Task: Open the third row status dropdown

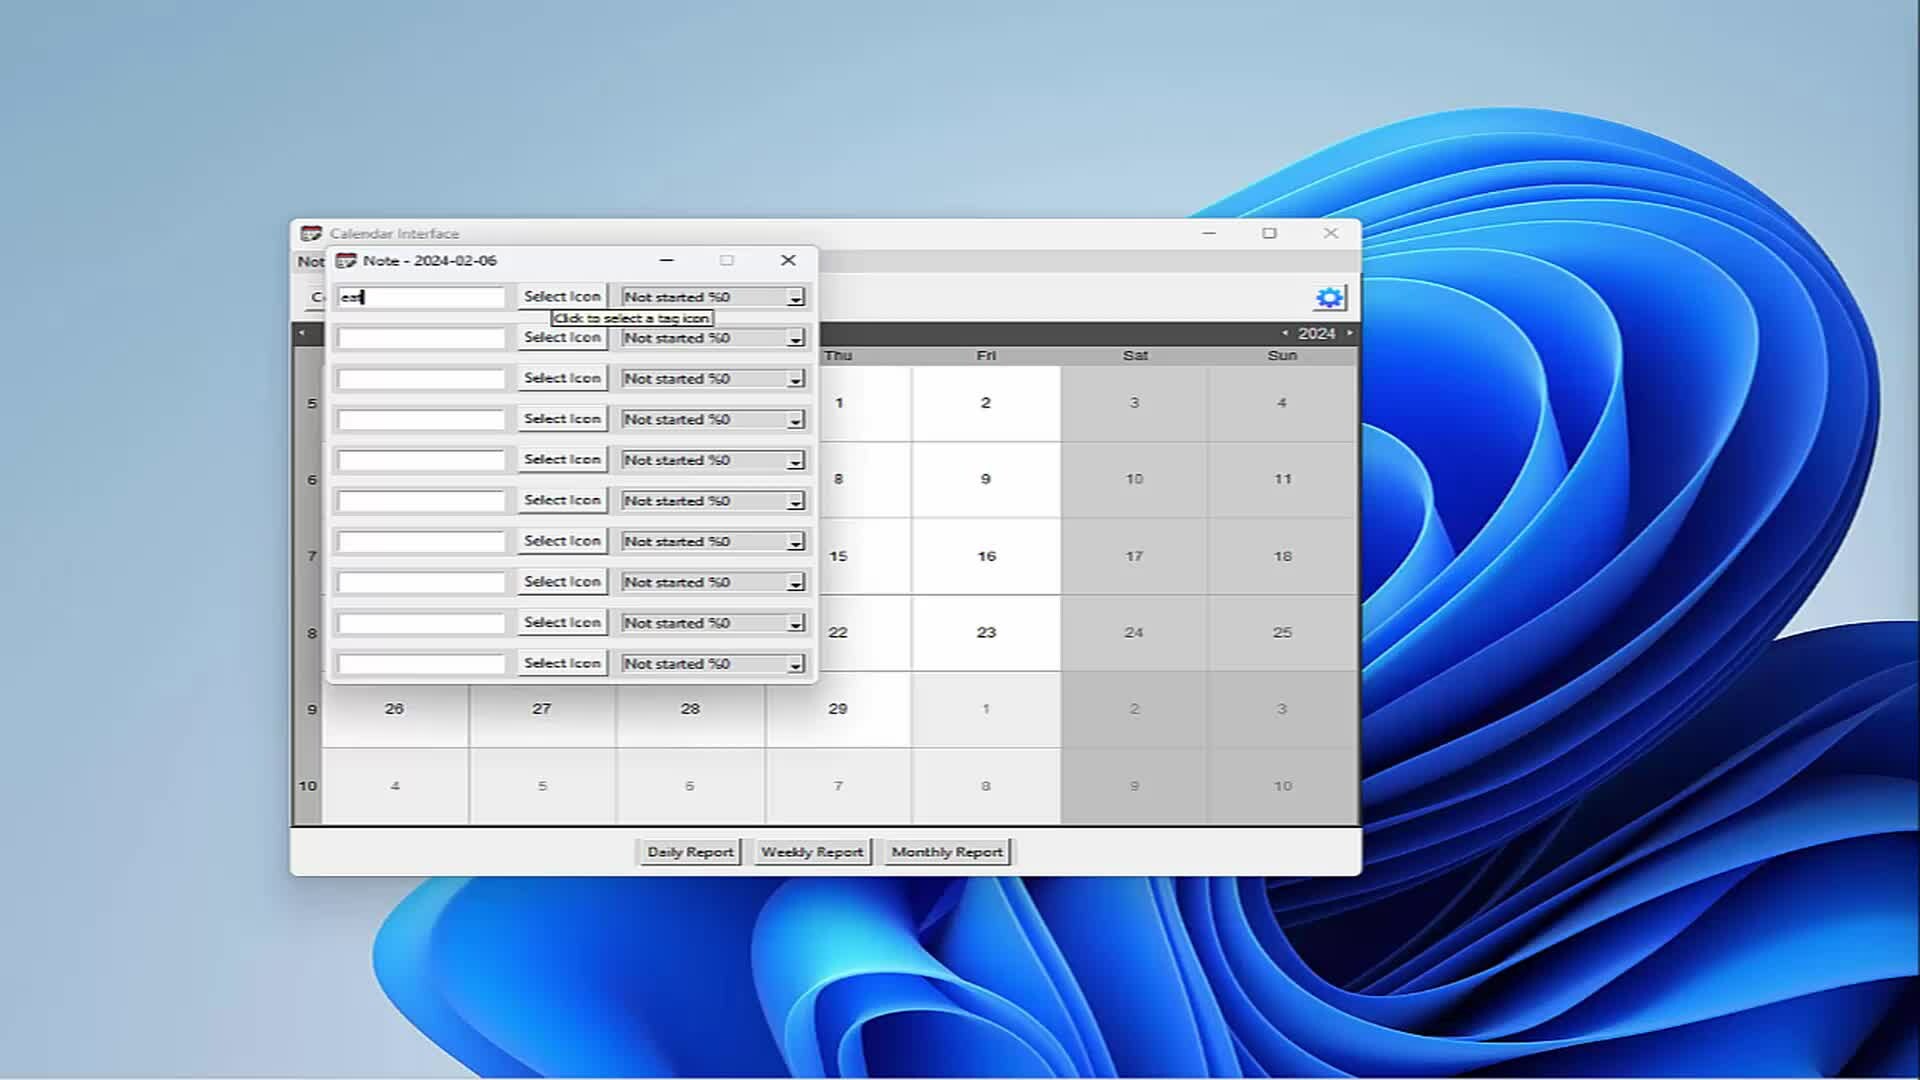Action: click(795, 380)
